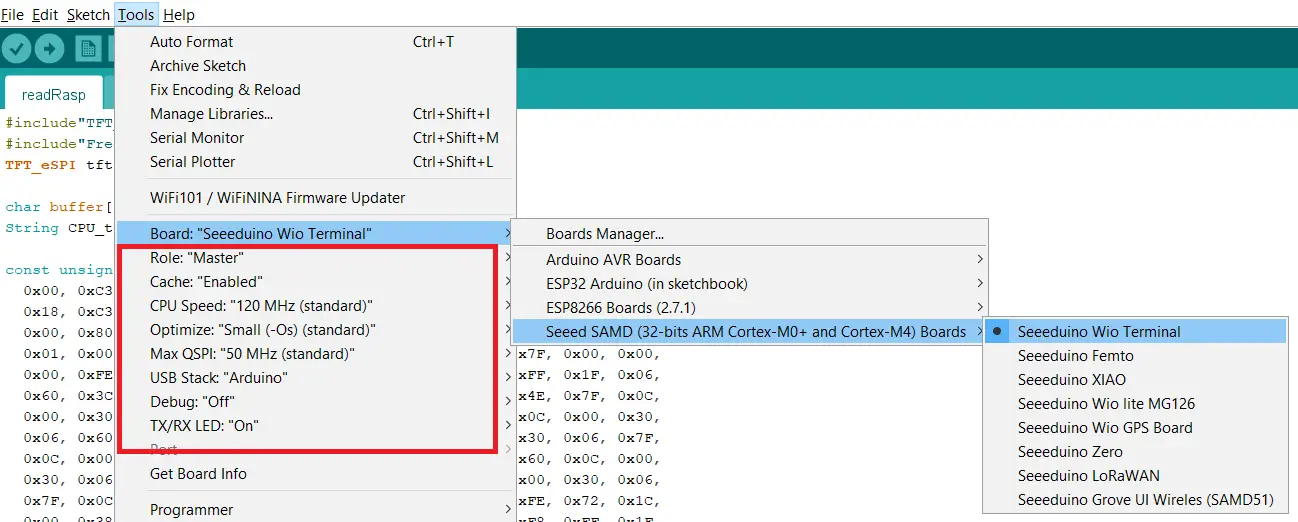The width and height of the screenshot is (1298, 522).
Task: Select Seeeduino Wio GPS Board
Action: (x=1136, y=428)
